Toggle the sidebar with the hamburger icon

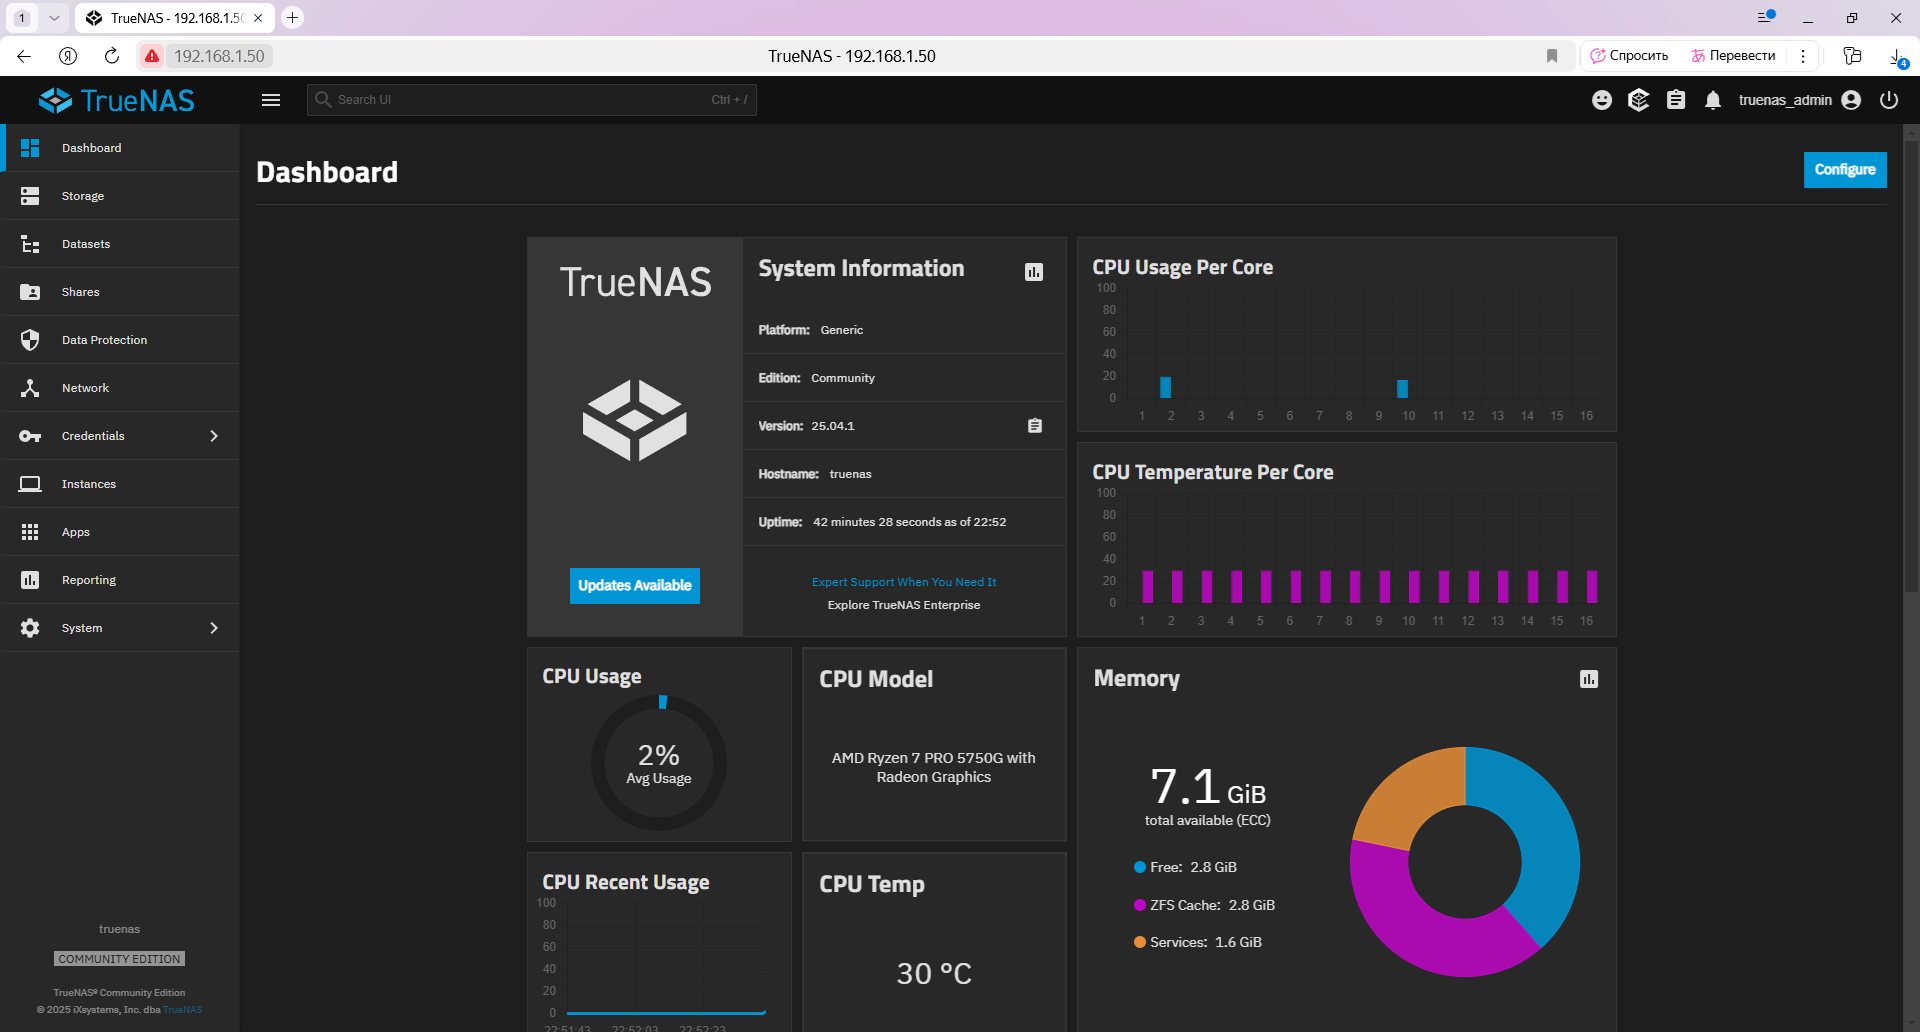[271, 100]
